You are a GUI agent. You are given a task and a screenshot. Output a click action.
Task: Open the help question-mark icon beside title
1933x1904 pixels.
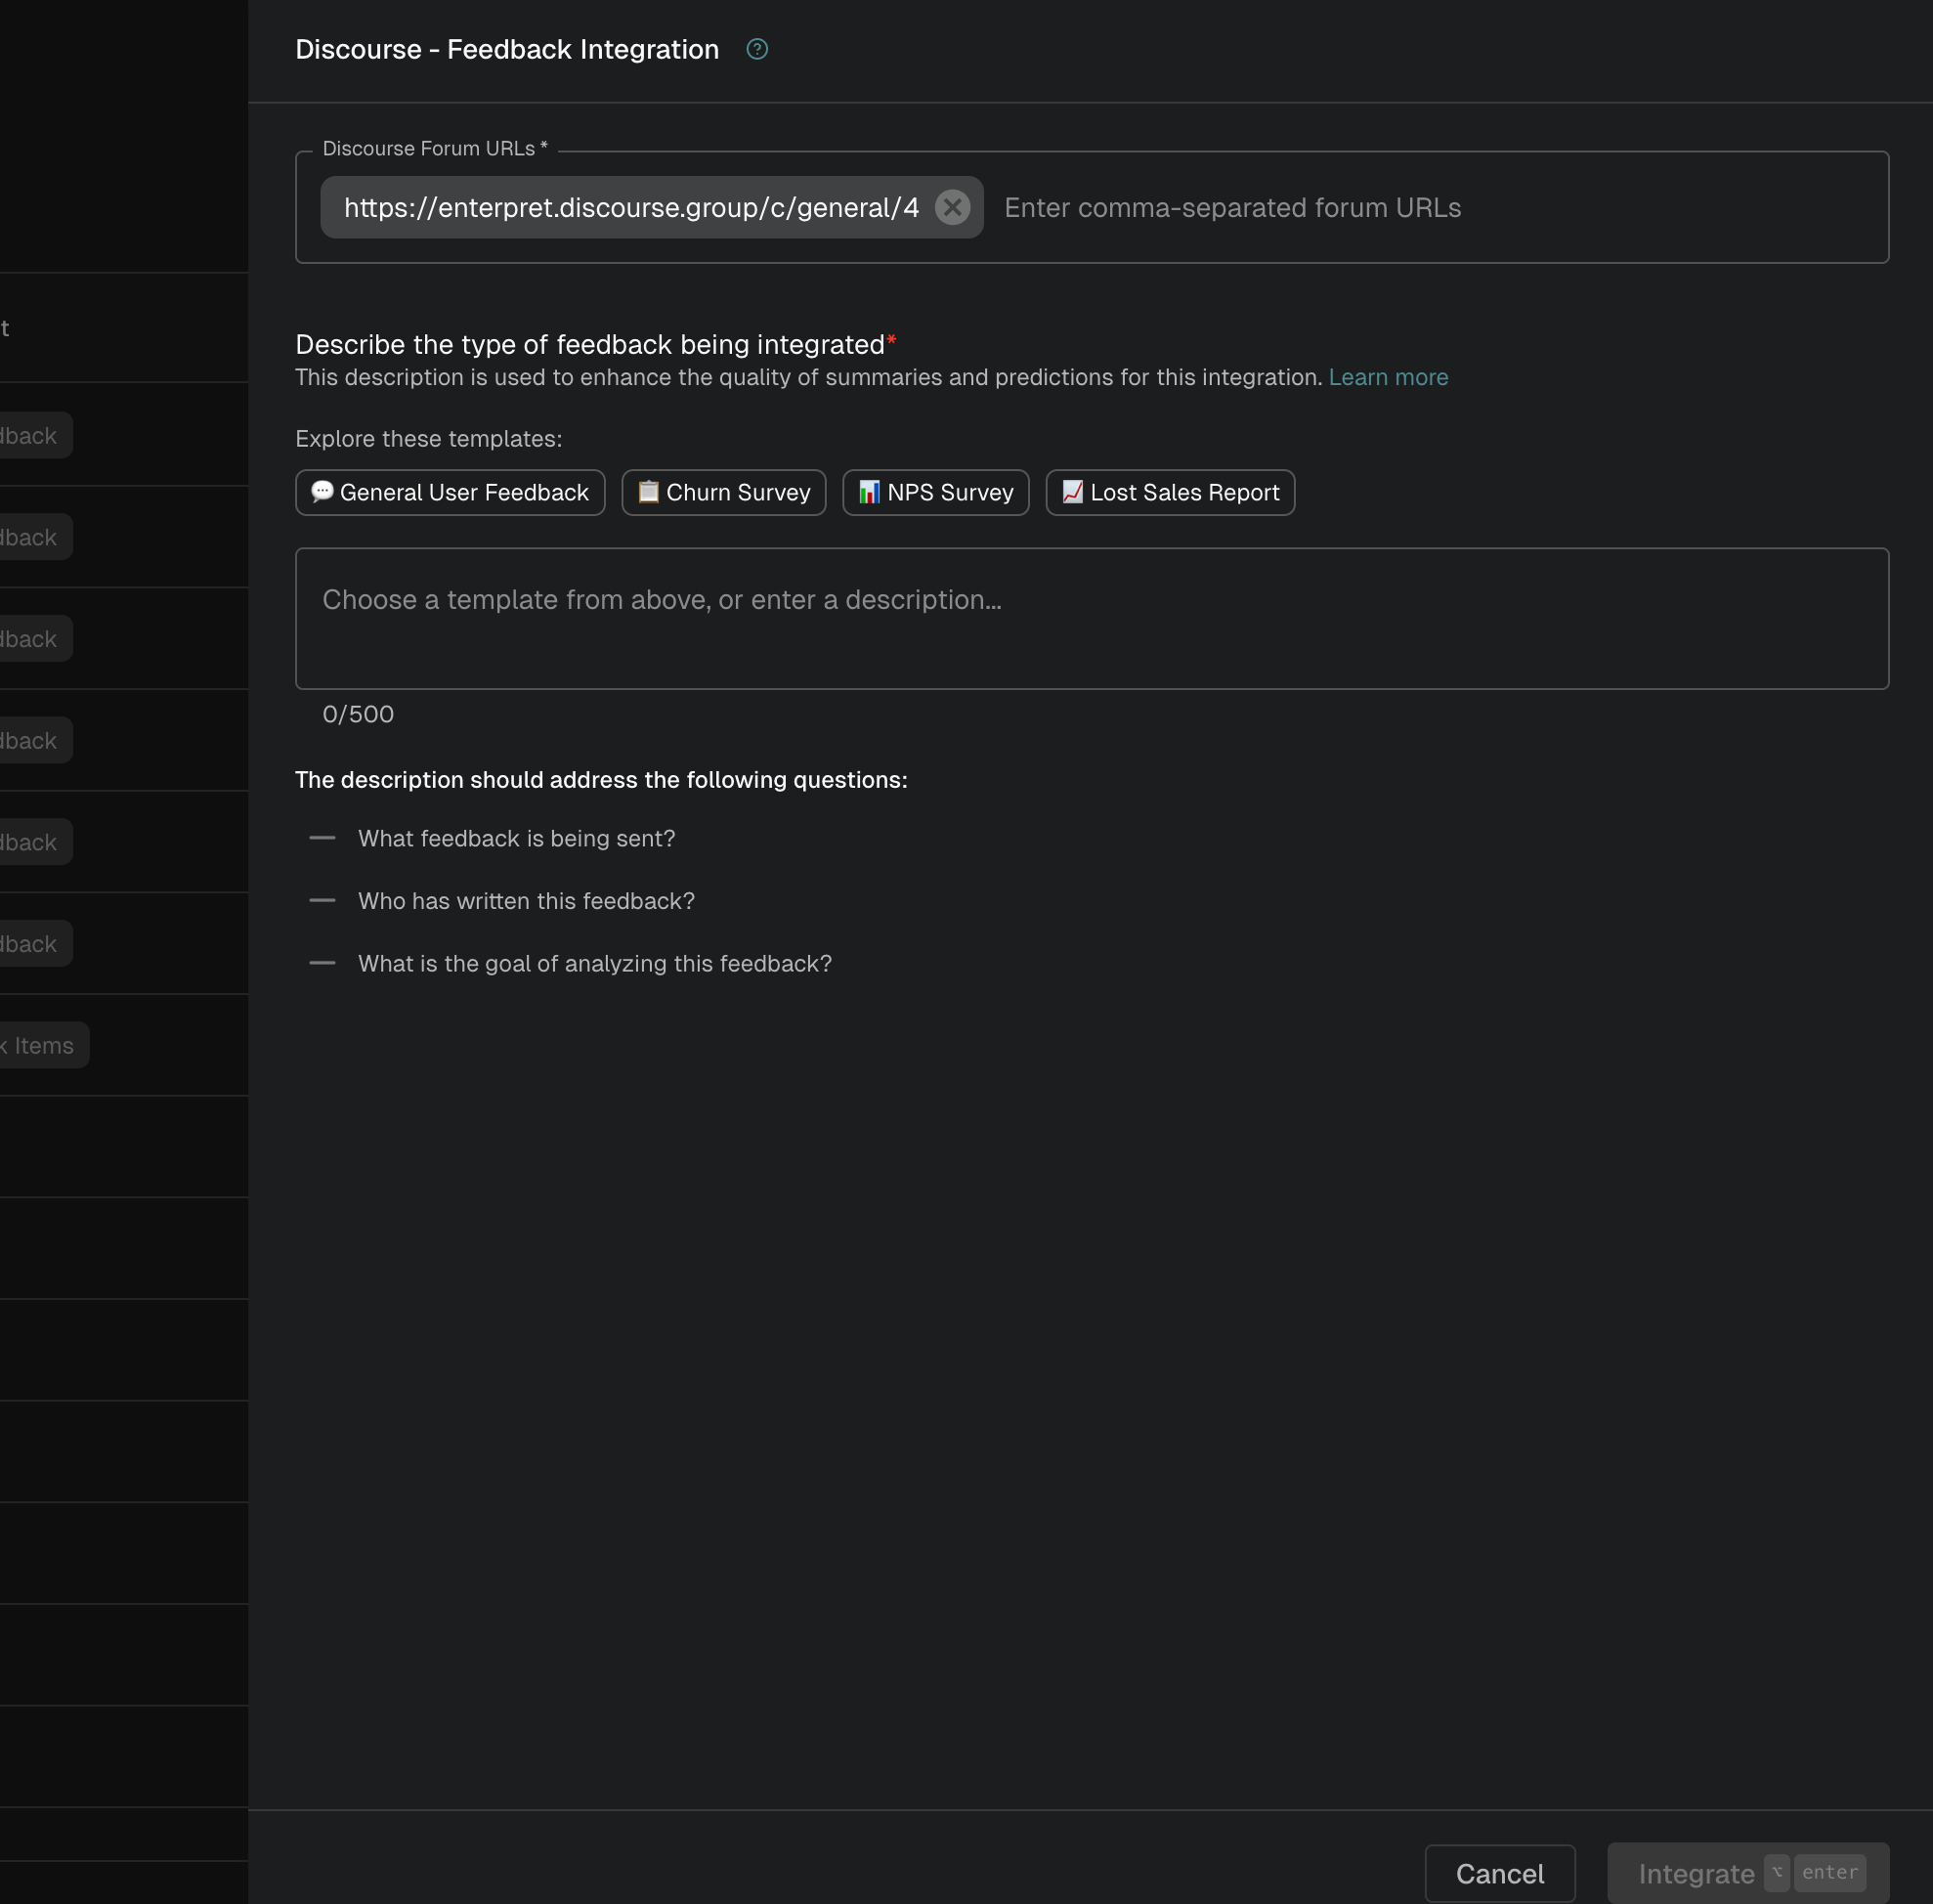[x=757, y=49]
